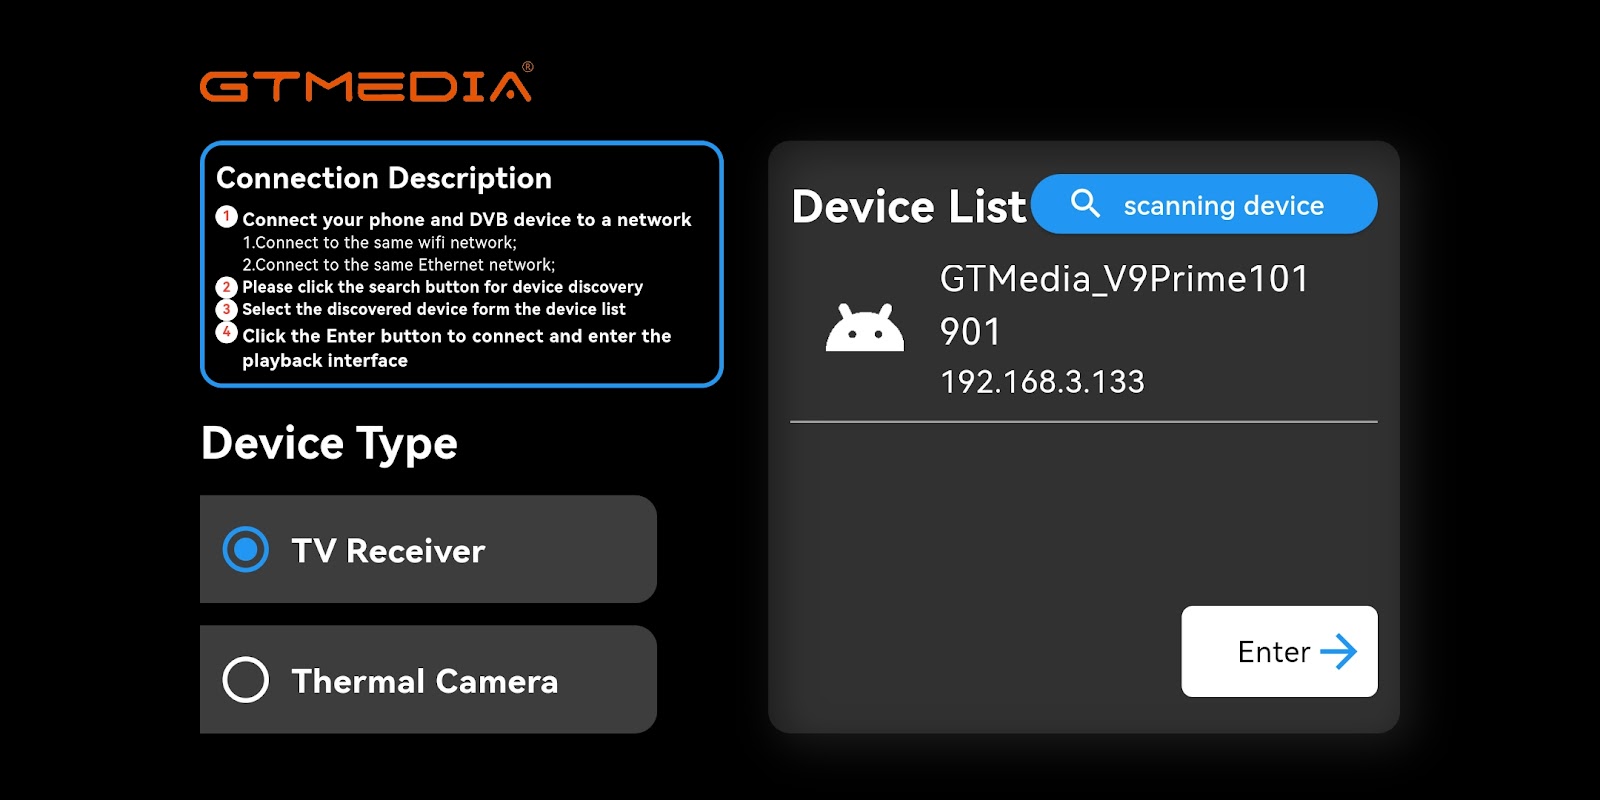1600x800 pixels.
Task: Click the Connection Description heading
Action: coord(384,178)
